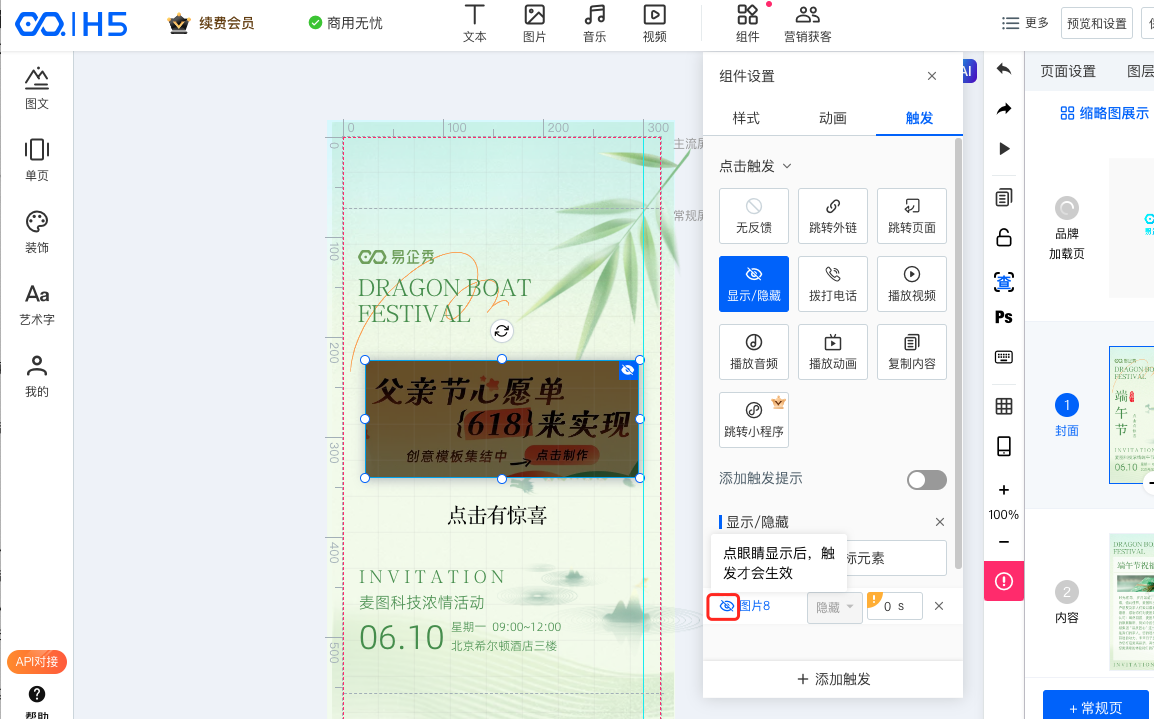Open the 页面设置 tab
The image size is (1154, 719).
[1068, 71]
